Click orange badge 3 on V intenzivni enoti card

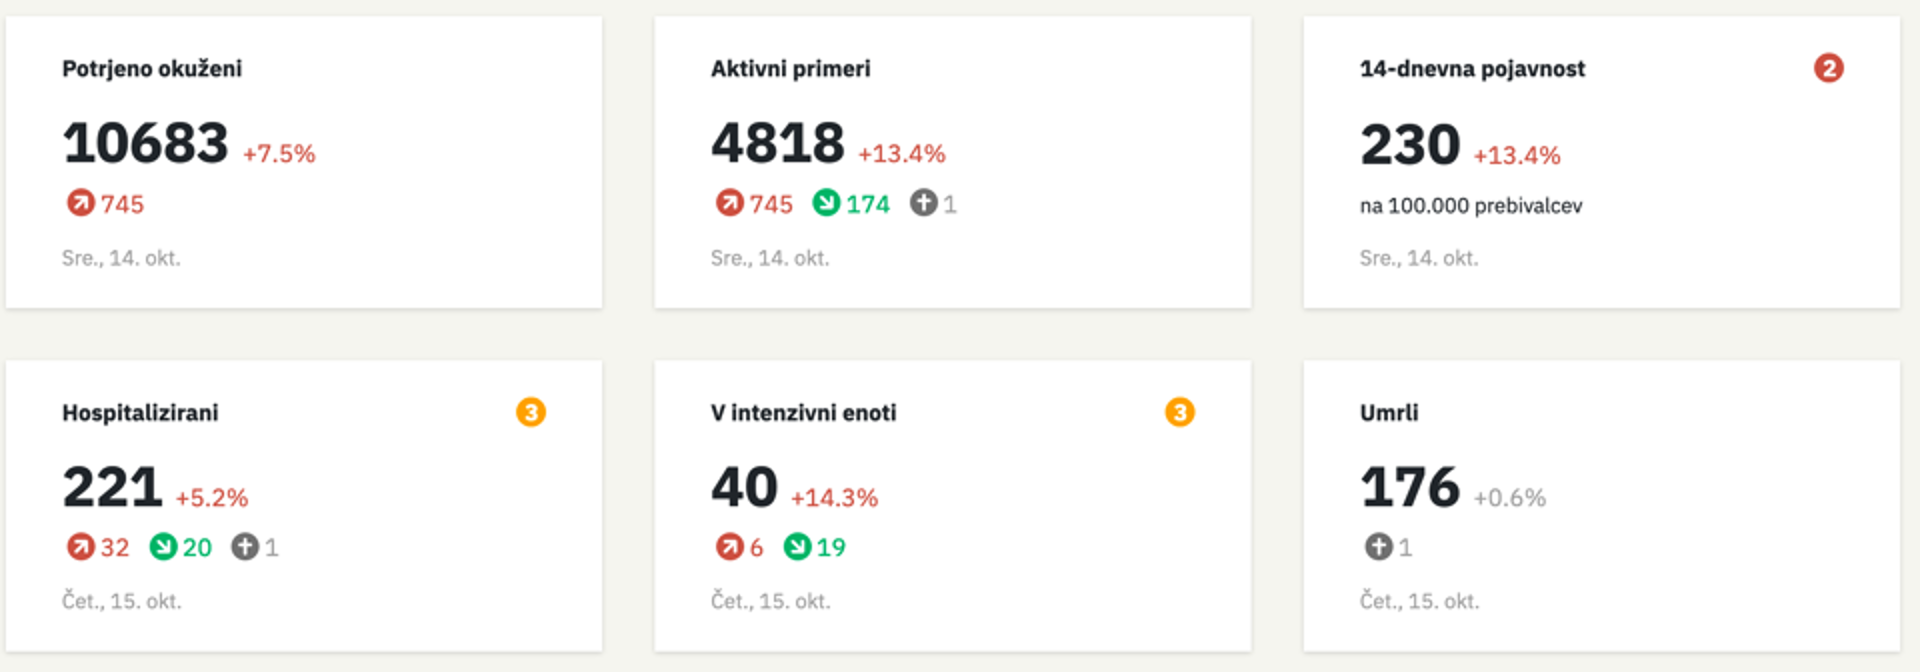click(1180, 412)
